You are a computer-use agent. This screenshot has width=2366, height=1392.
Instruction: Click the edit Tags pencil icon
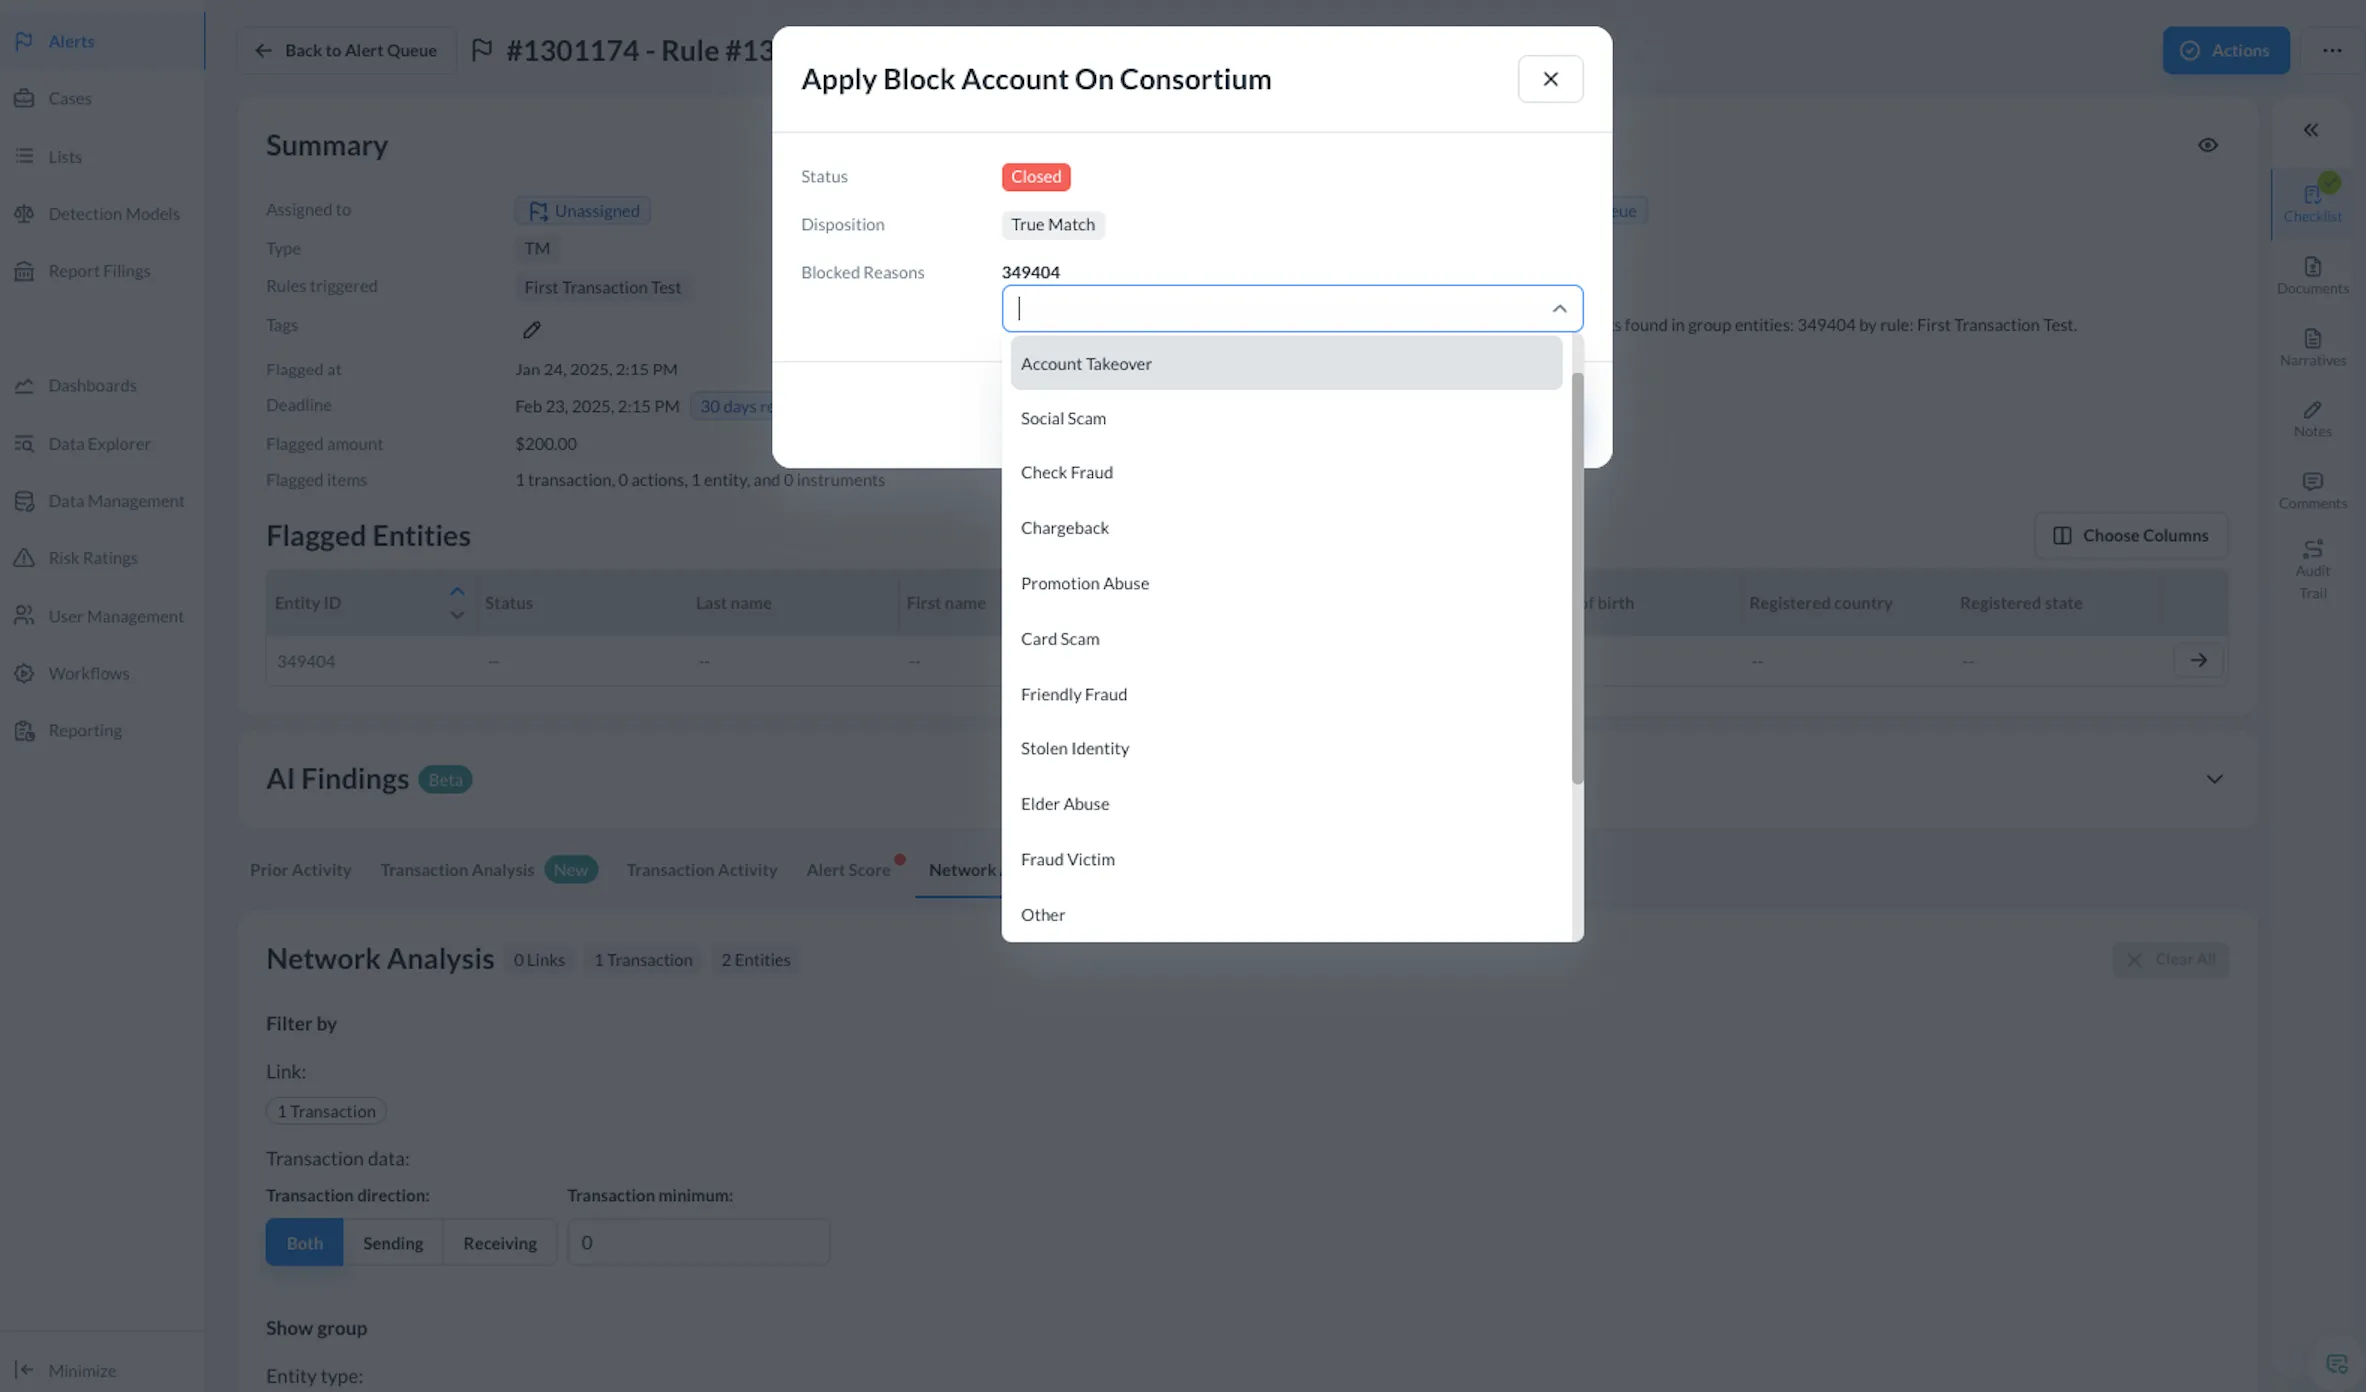pyautogui.click(x=531, y=329)
